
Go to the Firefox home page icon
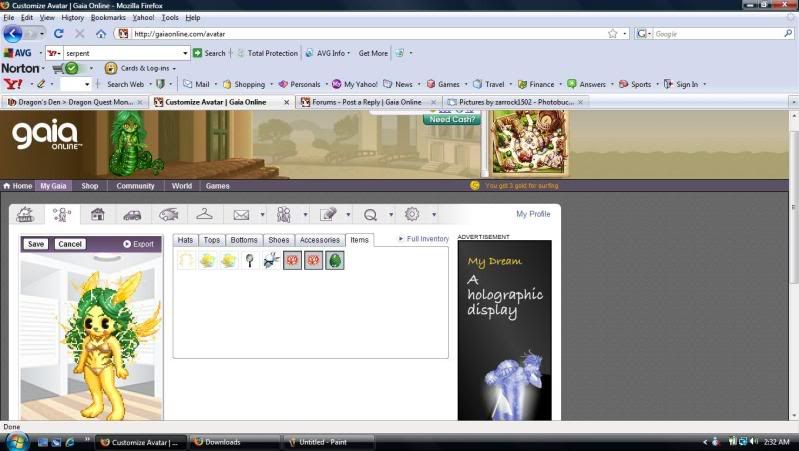(x=101, y=34)
